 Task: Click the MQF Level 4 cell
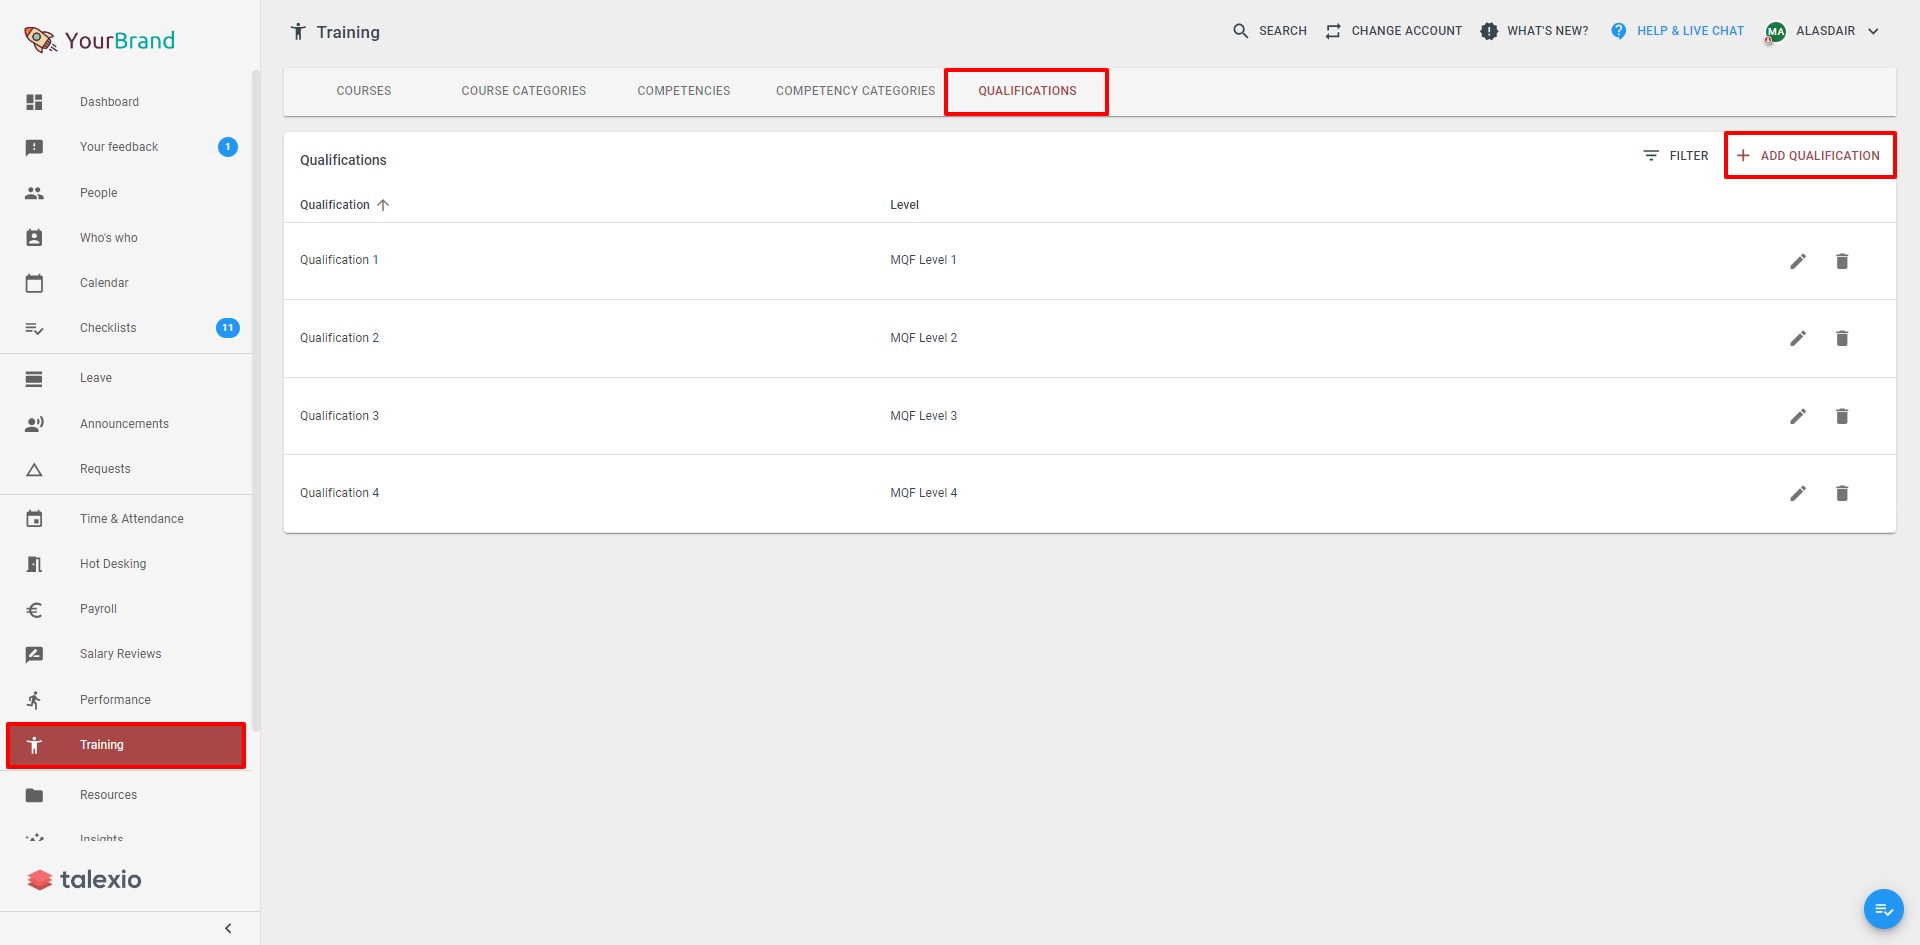point(923,493)
